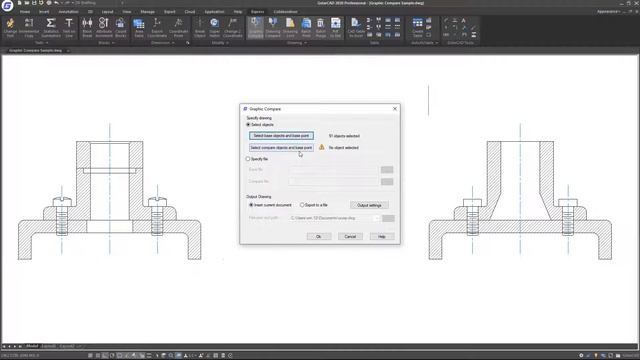Expand the Blocks ribbon panel

106,42
